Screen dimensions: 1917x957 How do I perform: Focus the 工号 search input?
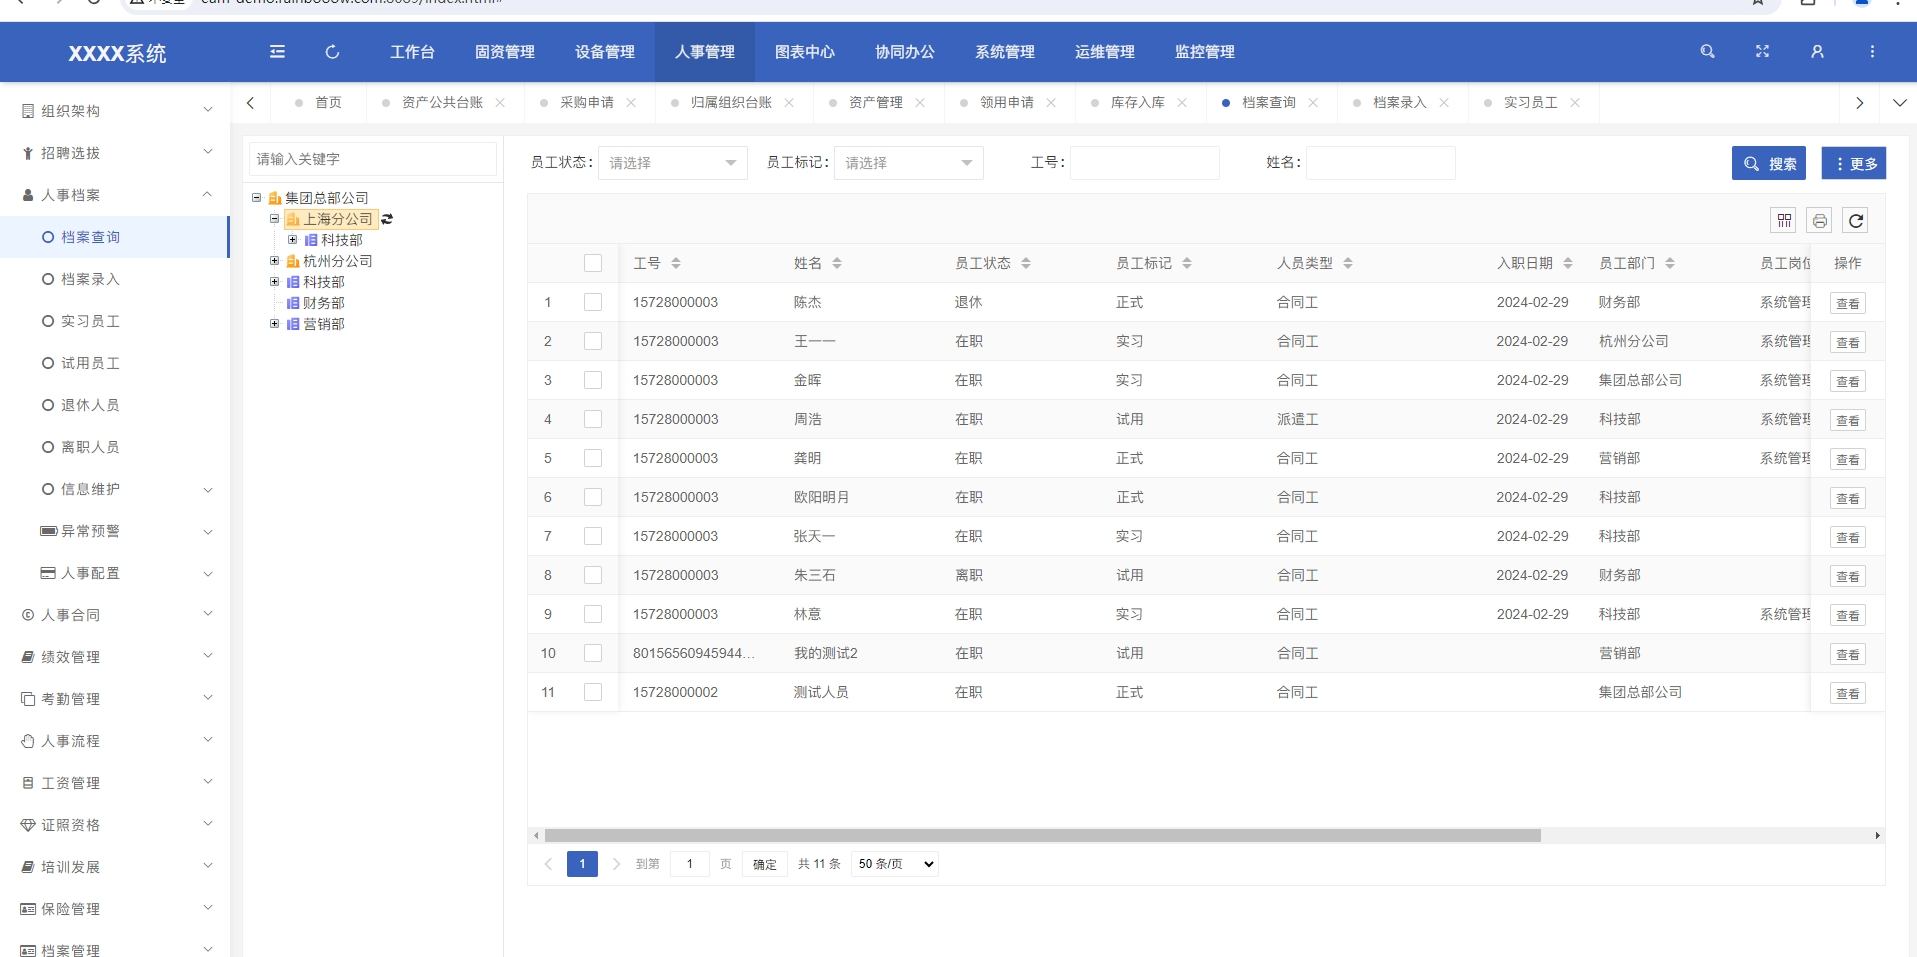click(1145, 163)
